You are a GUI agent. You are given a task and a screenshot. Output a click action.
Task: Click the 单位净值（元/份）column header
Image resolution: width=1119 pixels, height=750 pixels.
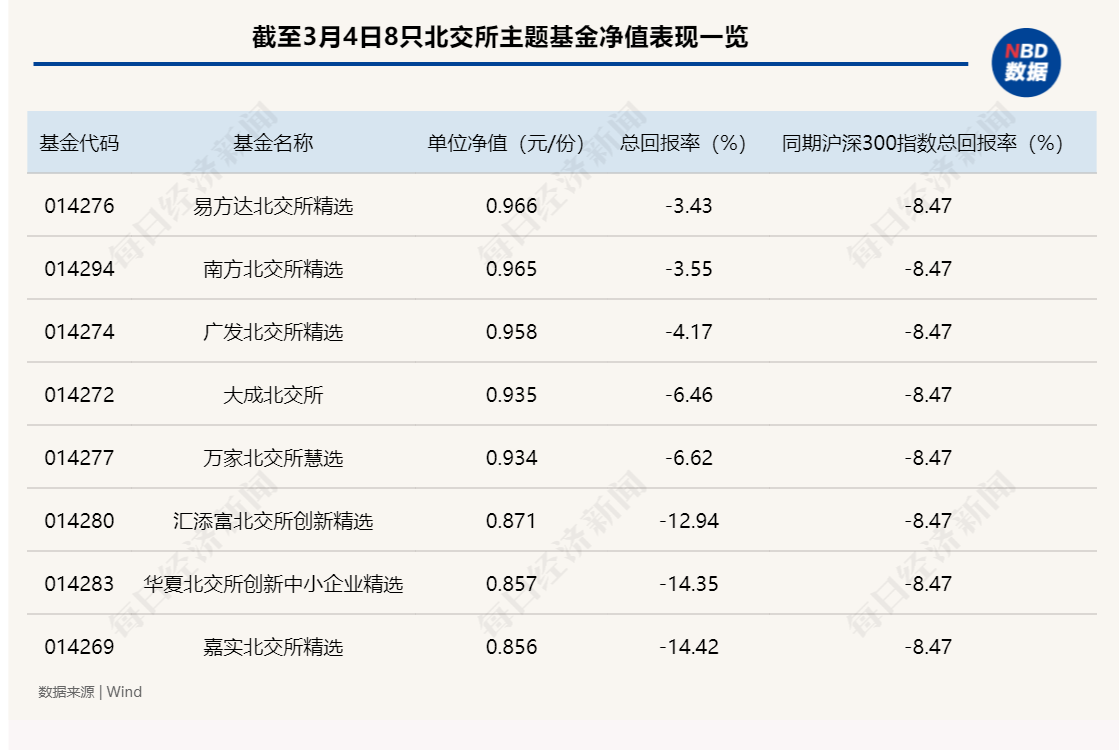pos(505,143)
